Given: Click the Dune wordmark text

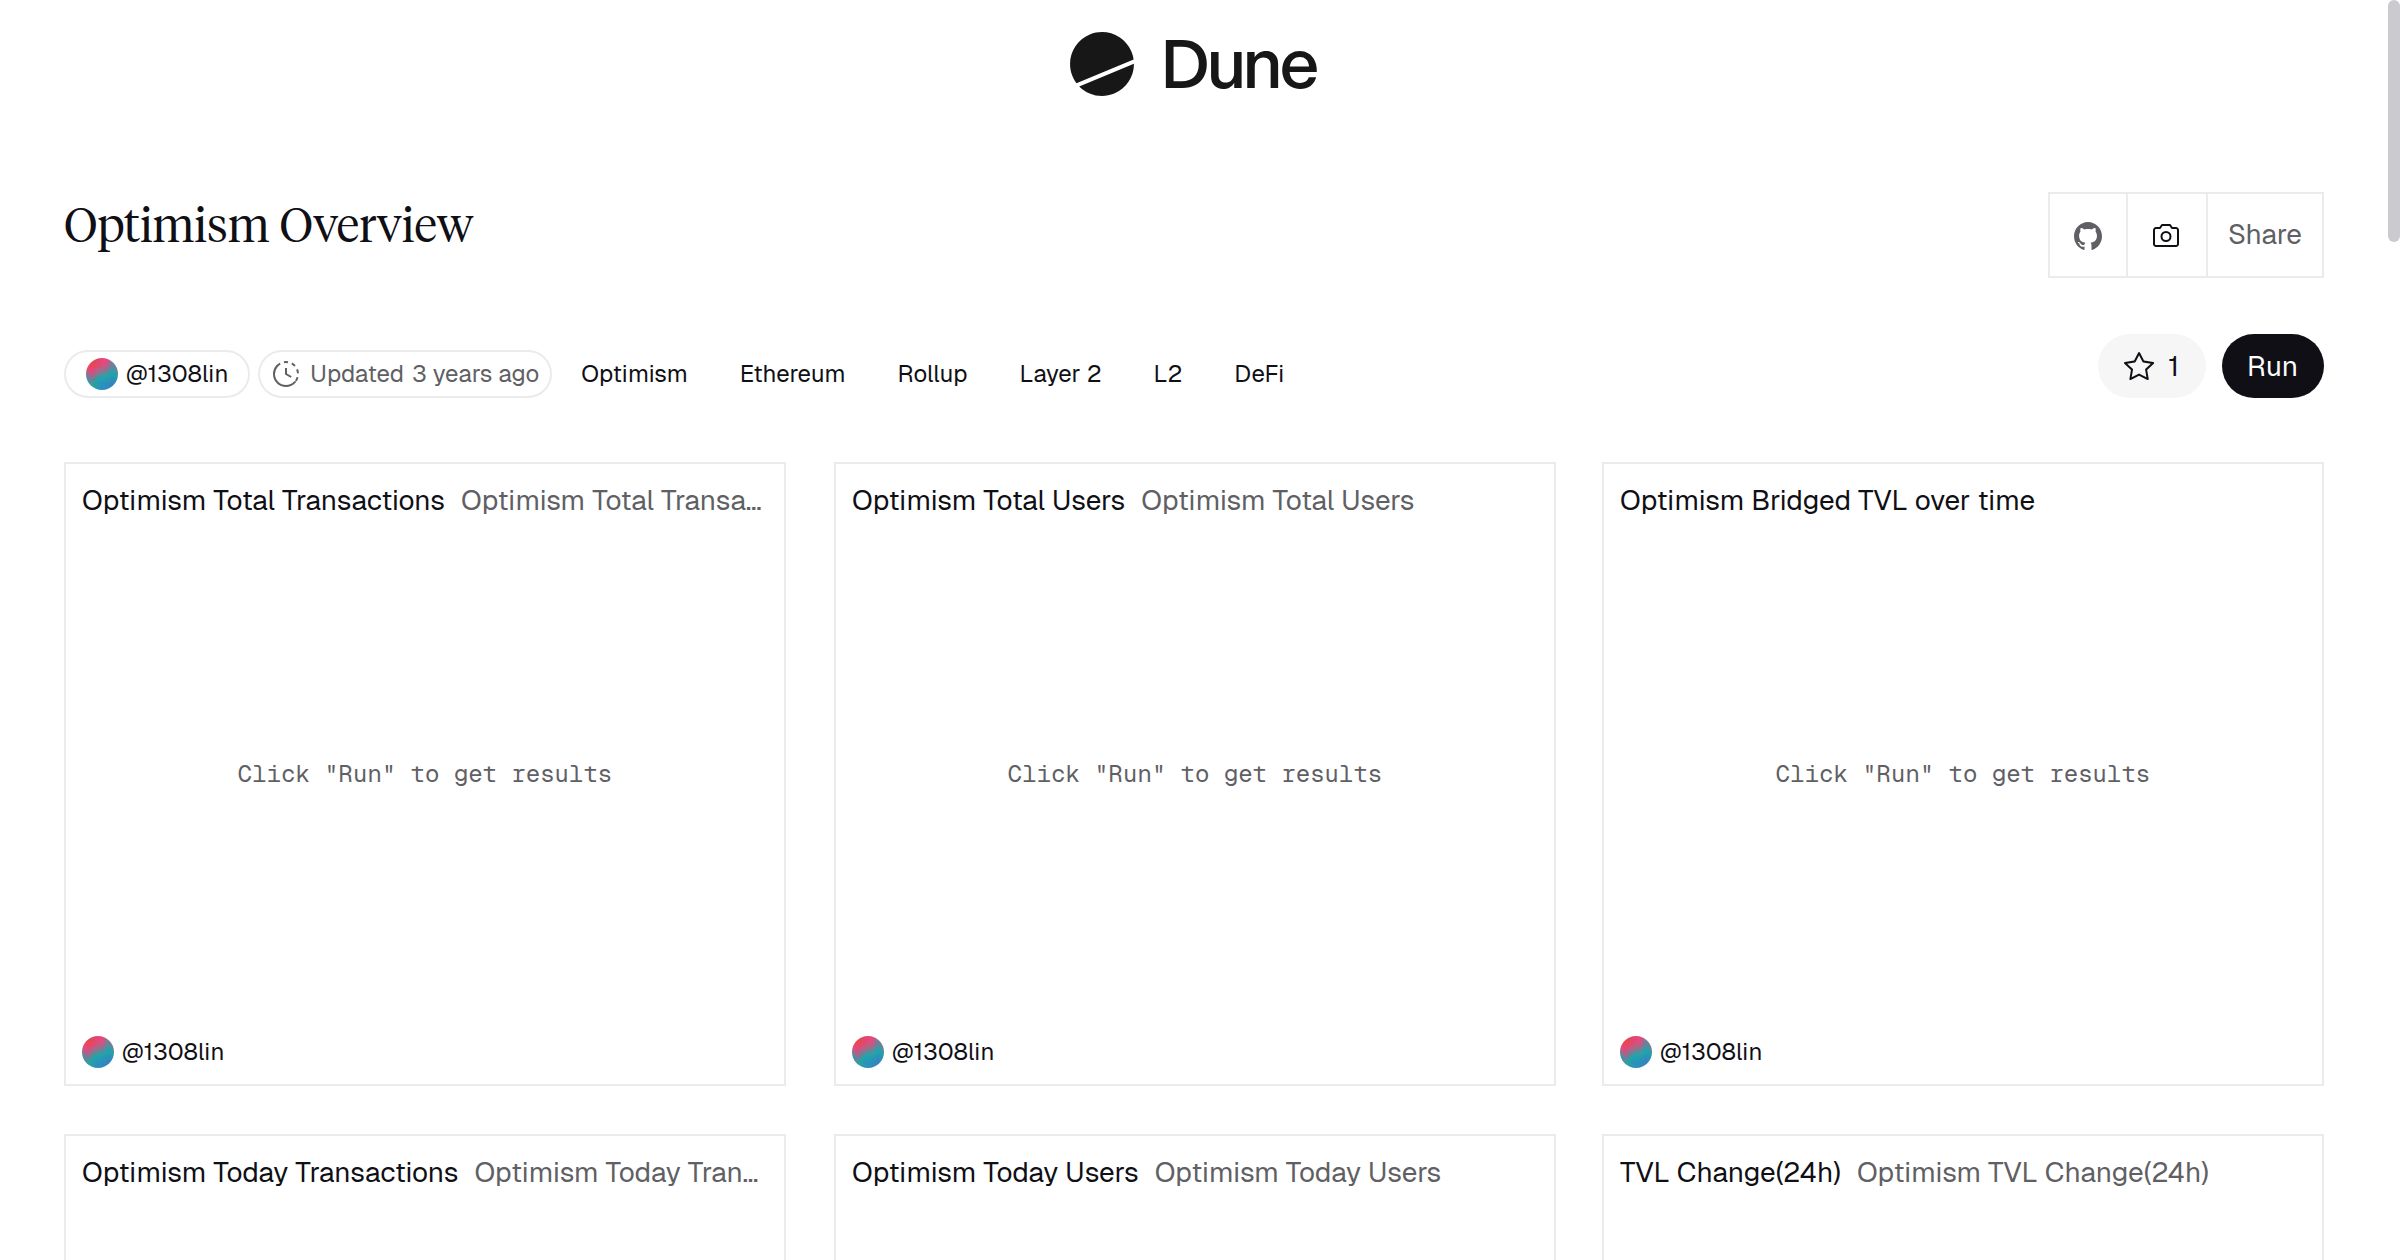Looking at the screenshot, I should [x=1240, y=65].
